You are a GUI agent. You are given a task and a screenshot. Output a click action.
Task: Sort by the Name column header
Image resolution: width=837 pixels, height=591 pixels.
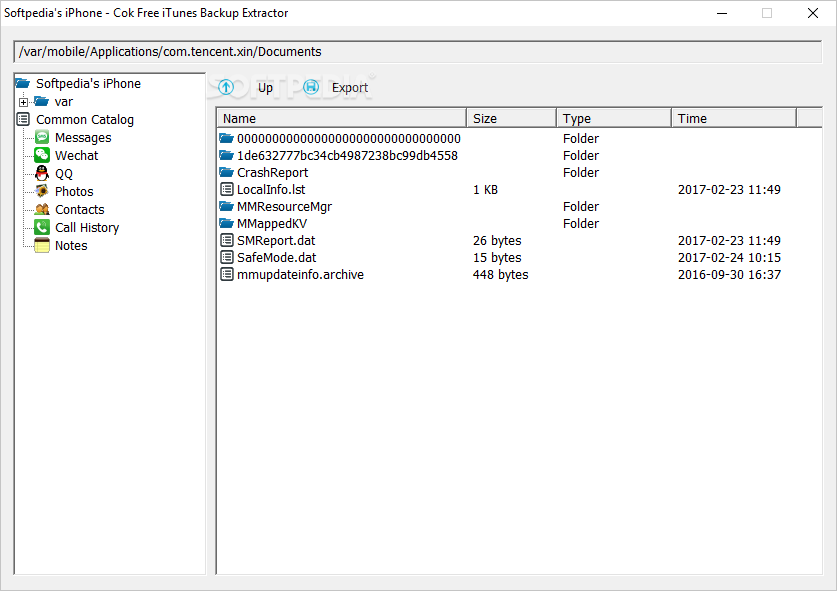[x=341, y=118]
